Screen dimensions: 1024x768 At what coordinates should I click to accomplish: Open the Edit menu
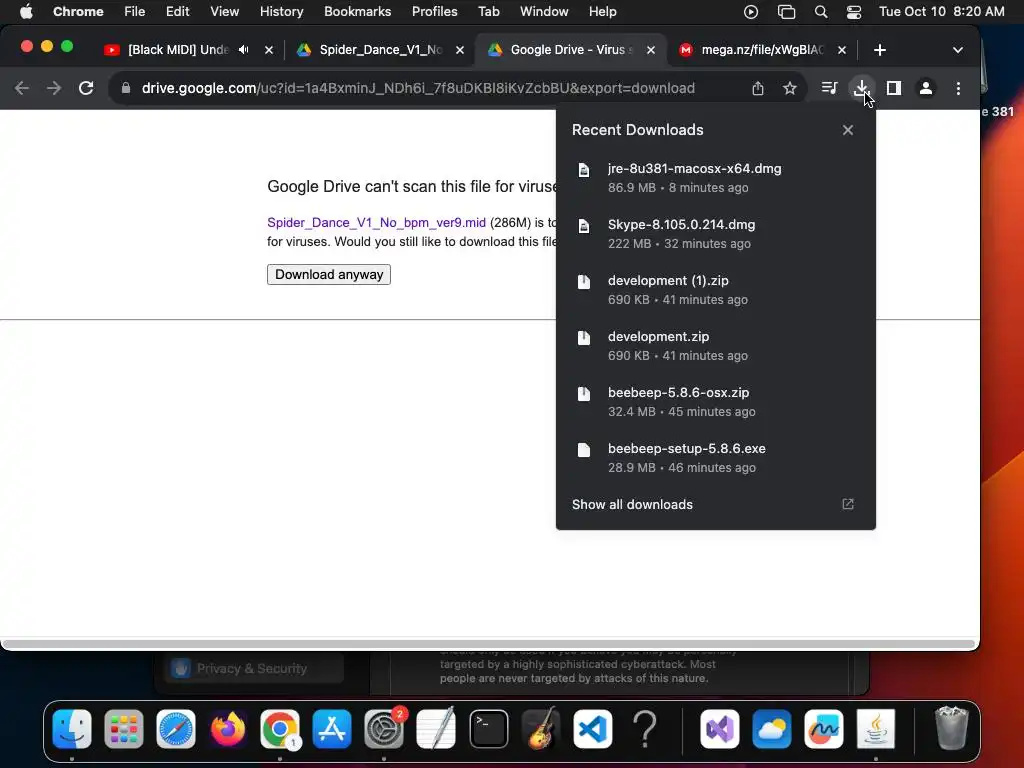(x=177, y=11)
